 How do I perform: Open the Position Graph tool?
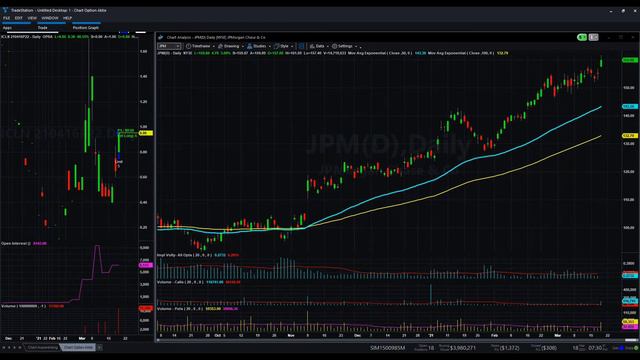(86, 28)
